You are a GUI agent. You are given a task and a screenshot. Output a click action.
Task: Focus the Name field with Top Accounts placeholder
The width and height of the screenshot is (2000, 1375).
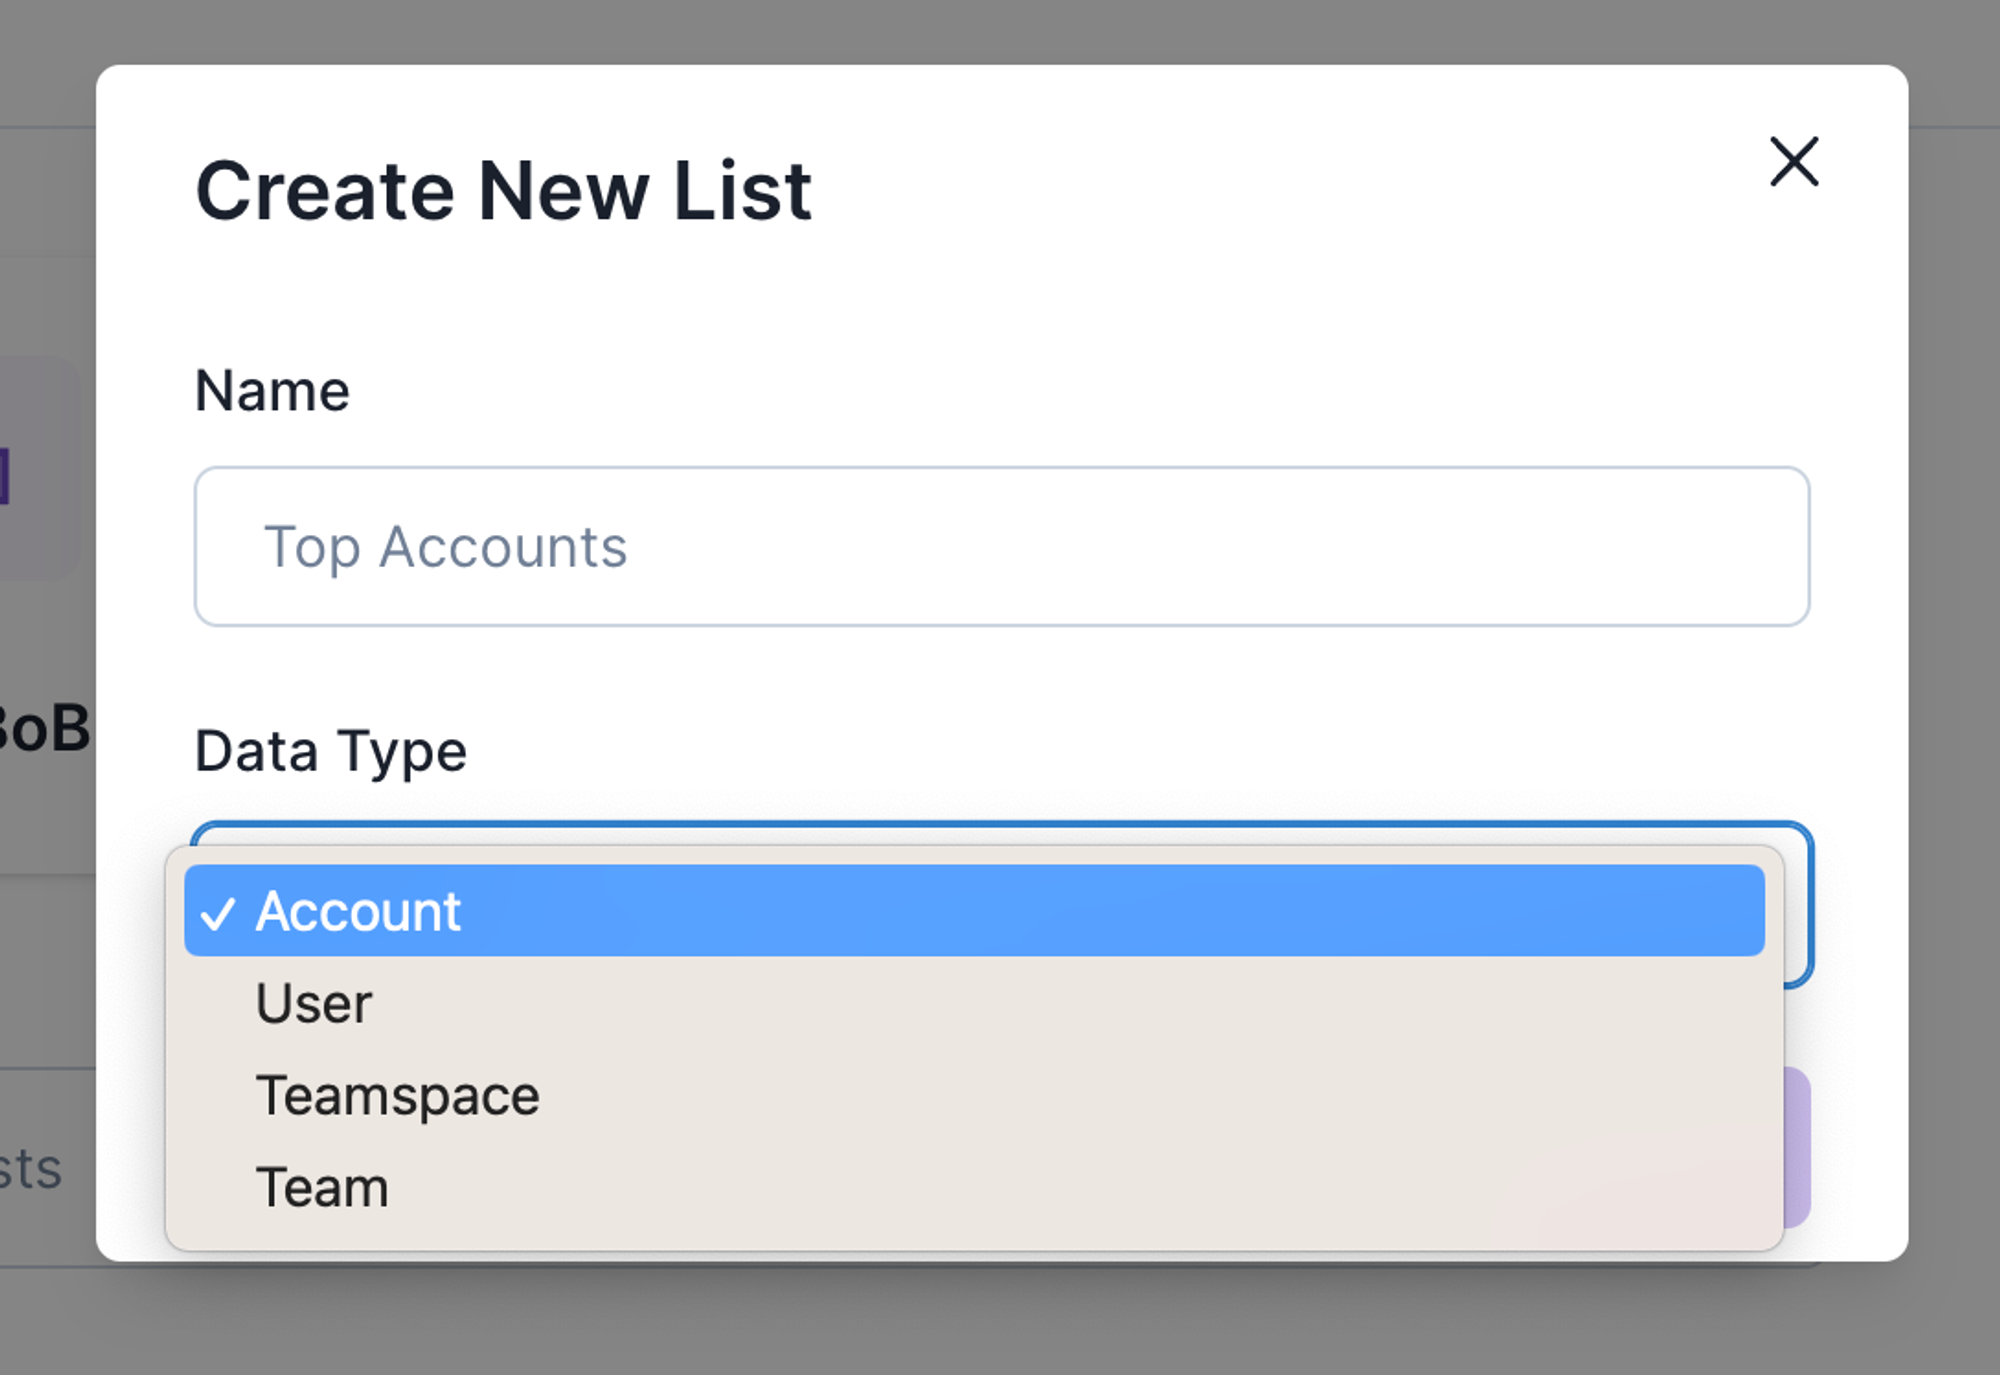tap(1001, 547)
